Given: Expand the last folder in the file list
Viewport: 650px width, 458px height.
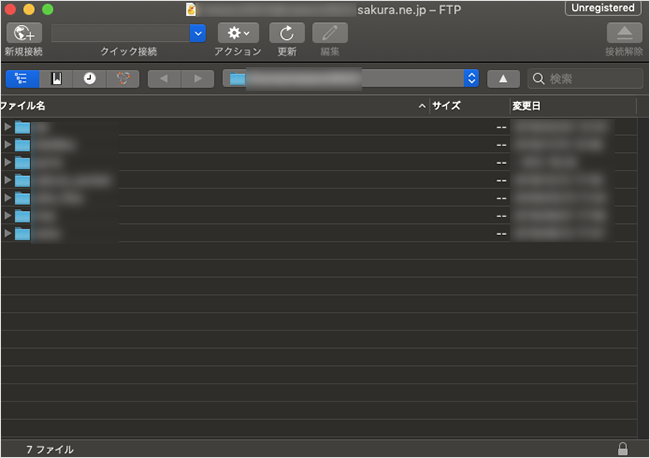Looking at the screenshot, I should pyautogui.click(x=8, y=233).
